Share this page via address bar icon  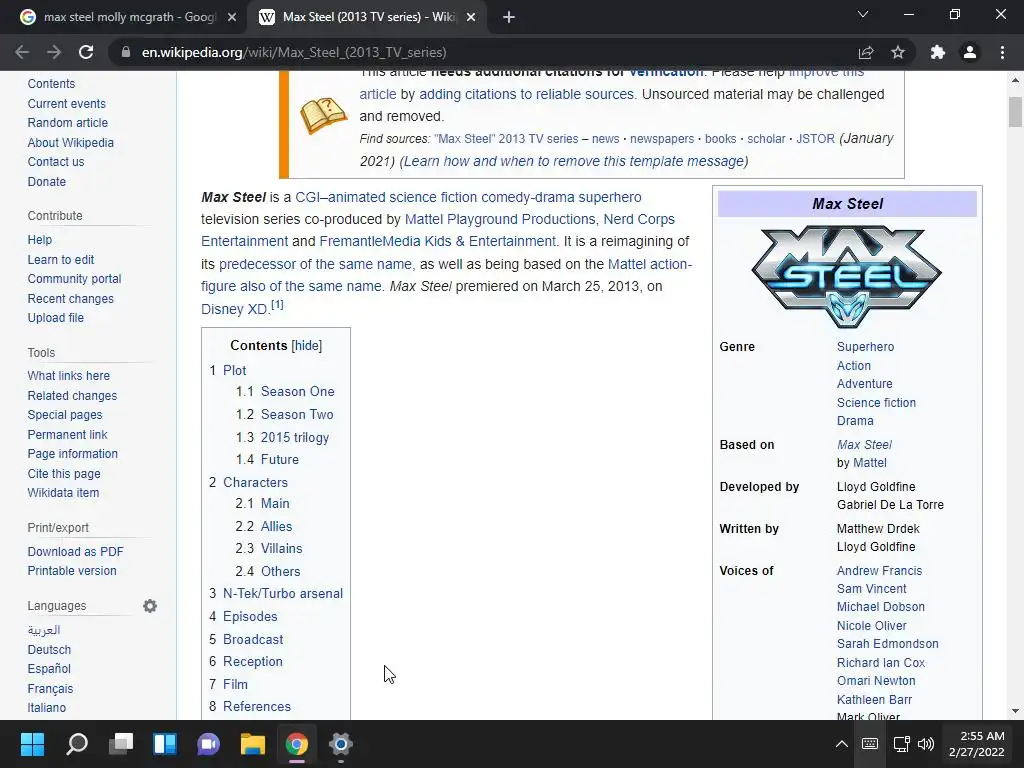pos(866,52)
